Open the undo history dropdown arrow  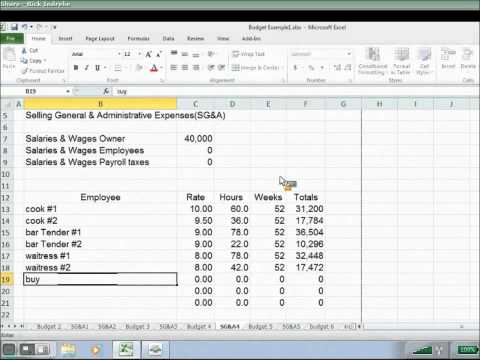[31, 27]
